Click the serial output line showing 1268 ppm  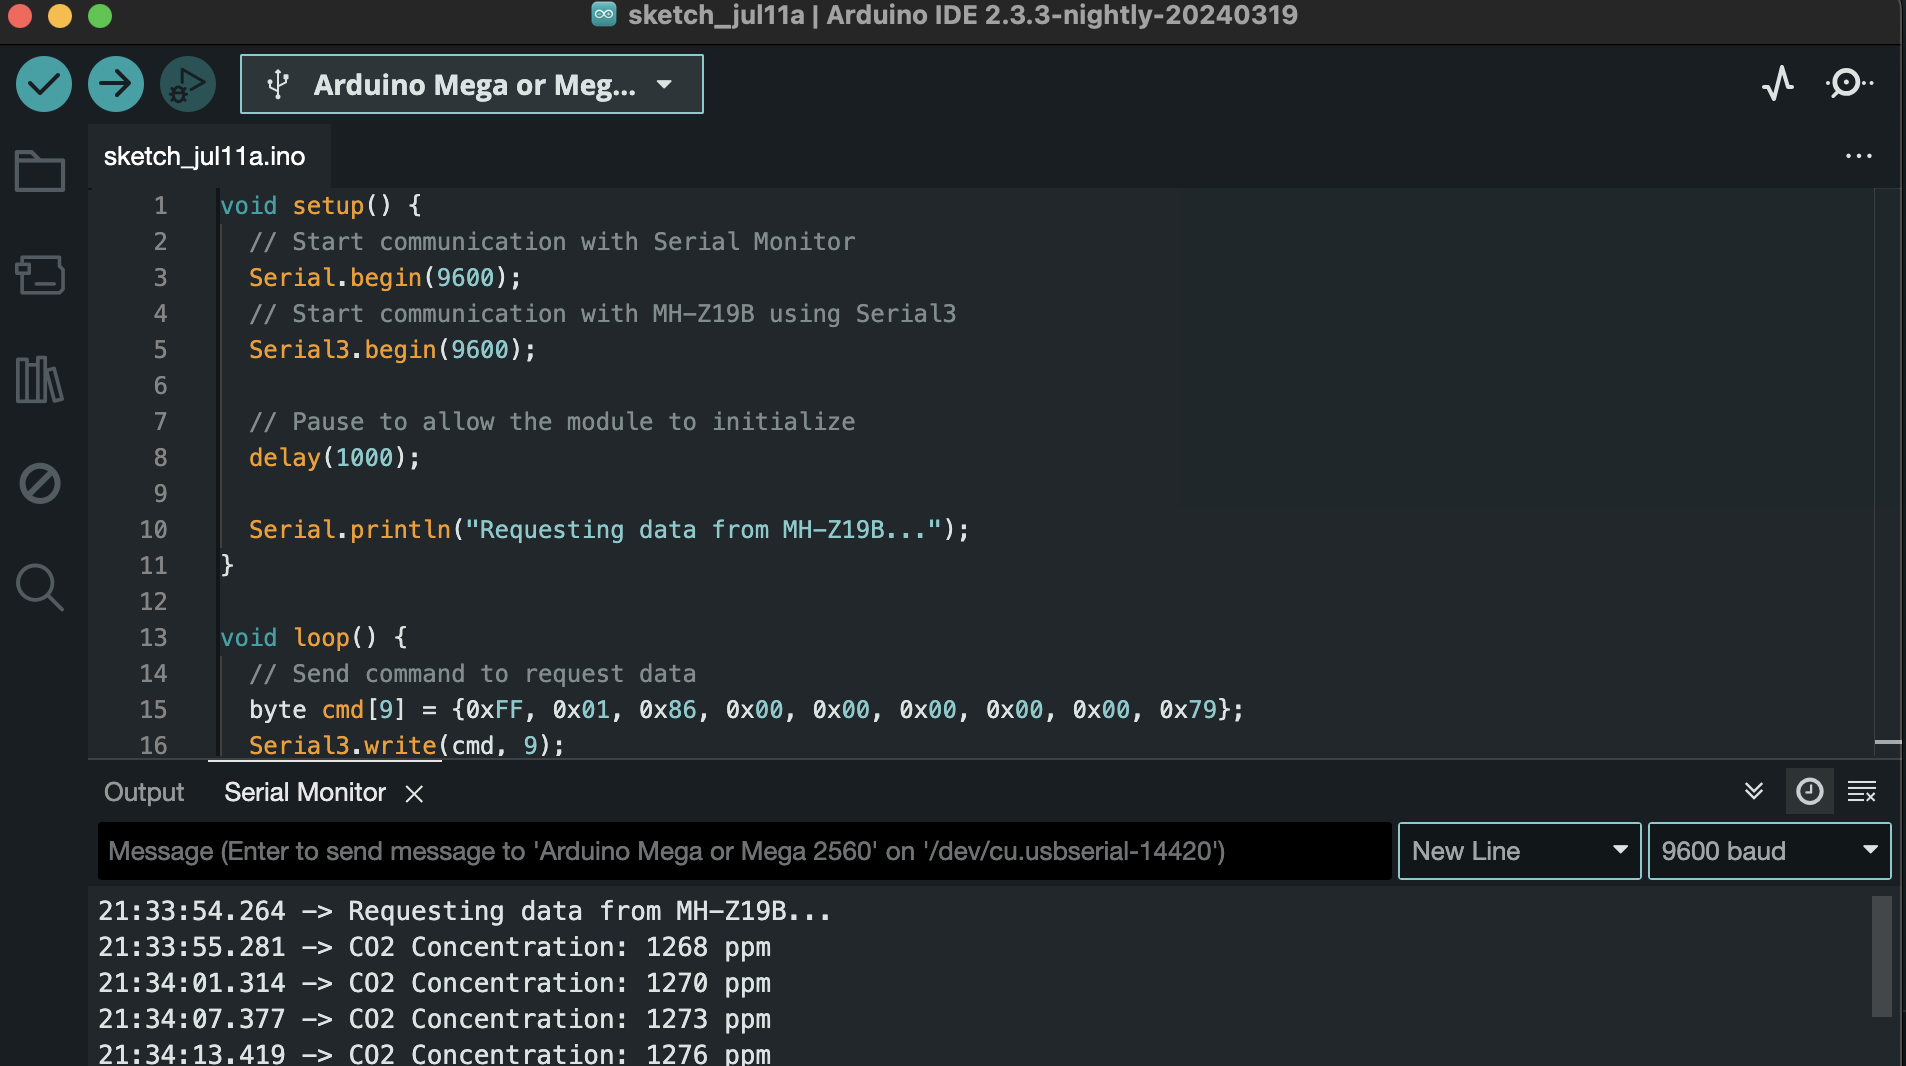pyautogui.click(x=434, y=947)
